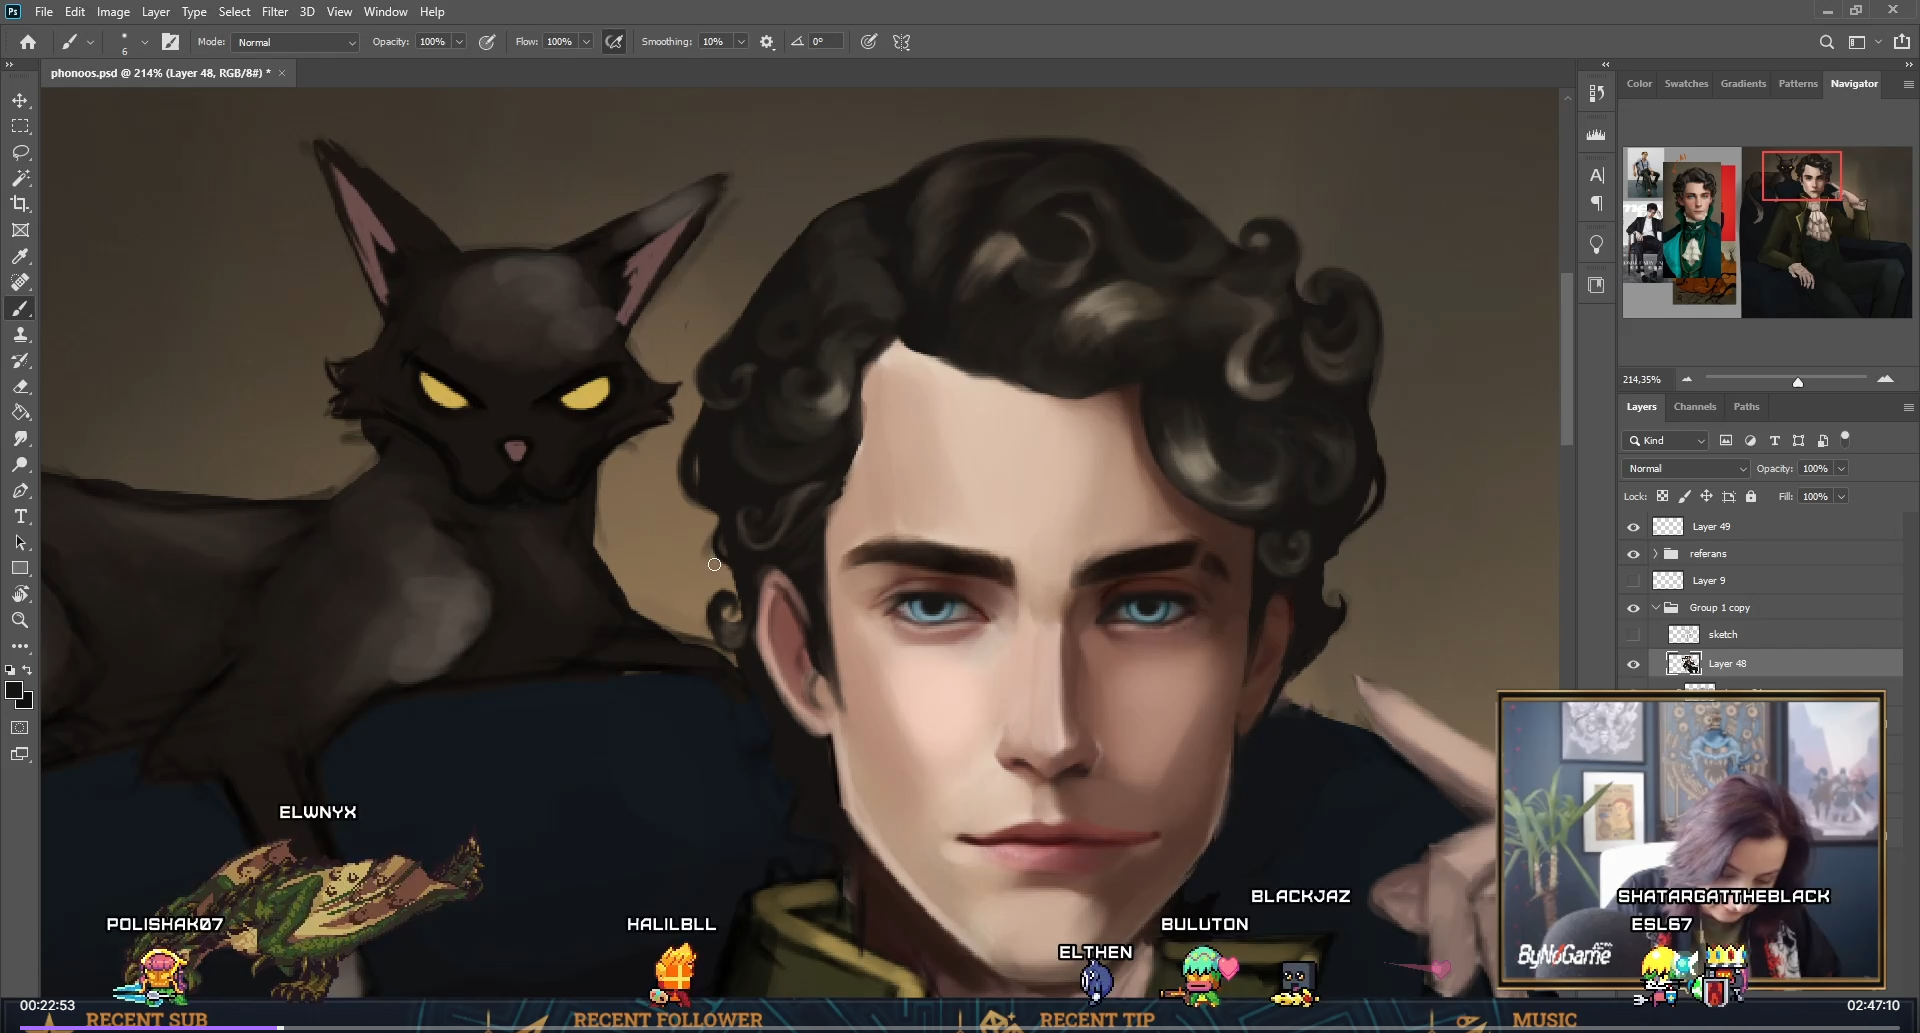Toggle visibility of Group 1 copy

(x=1633, y=608)
